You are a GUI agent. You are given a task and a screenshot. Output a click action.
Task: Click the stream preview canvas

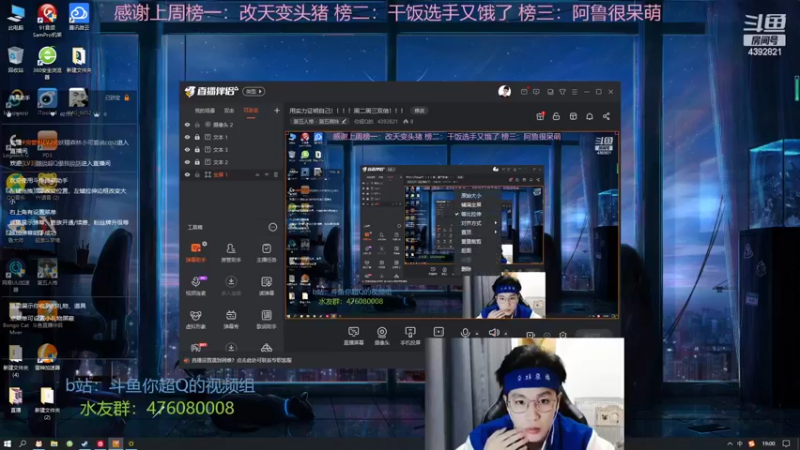(452, 225)
